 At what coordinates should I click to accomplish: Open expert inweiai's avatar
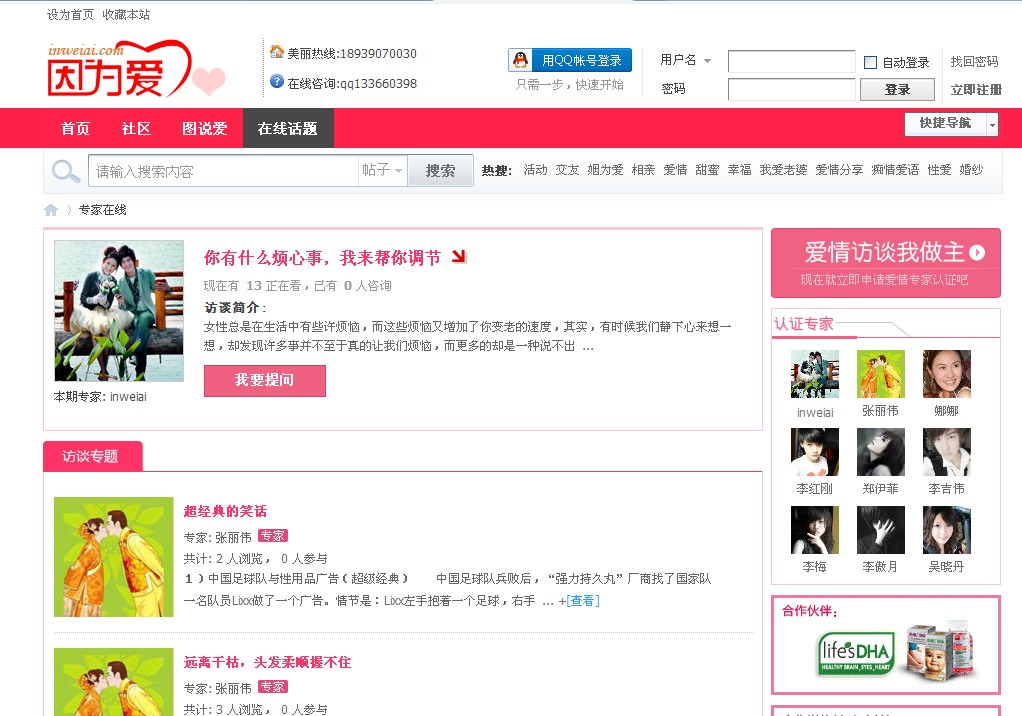pyautogui.click(x=815, y=374)
